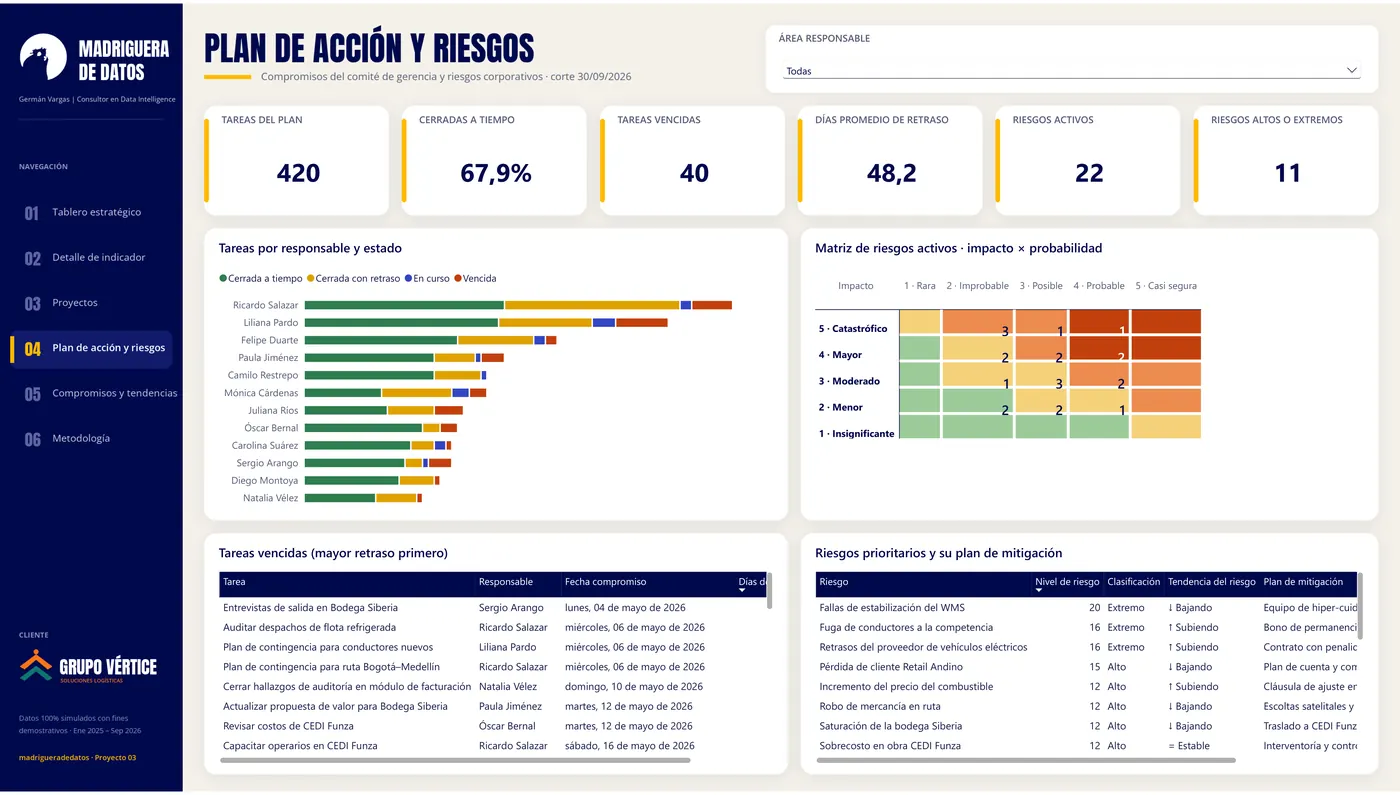1400x795 pixels.
Task: Click Liliana Pardo's red Vencida bar segment
Action: (642, 323)
